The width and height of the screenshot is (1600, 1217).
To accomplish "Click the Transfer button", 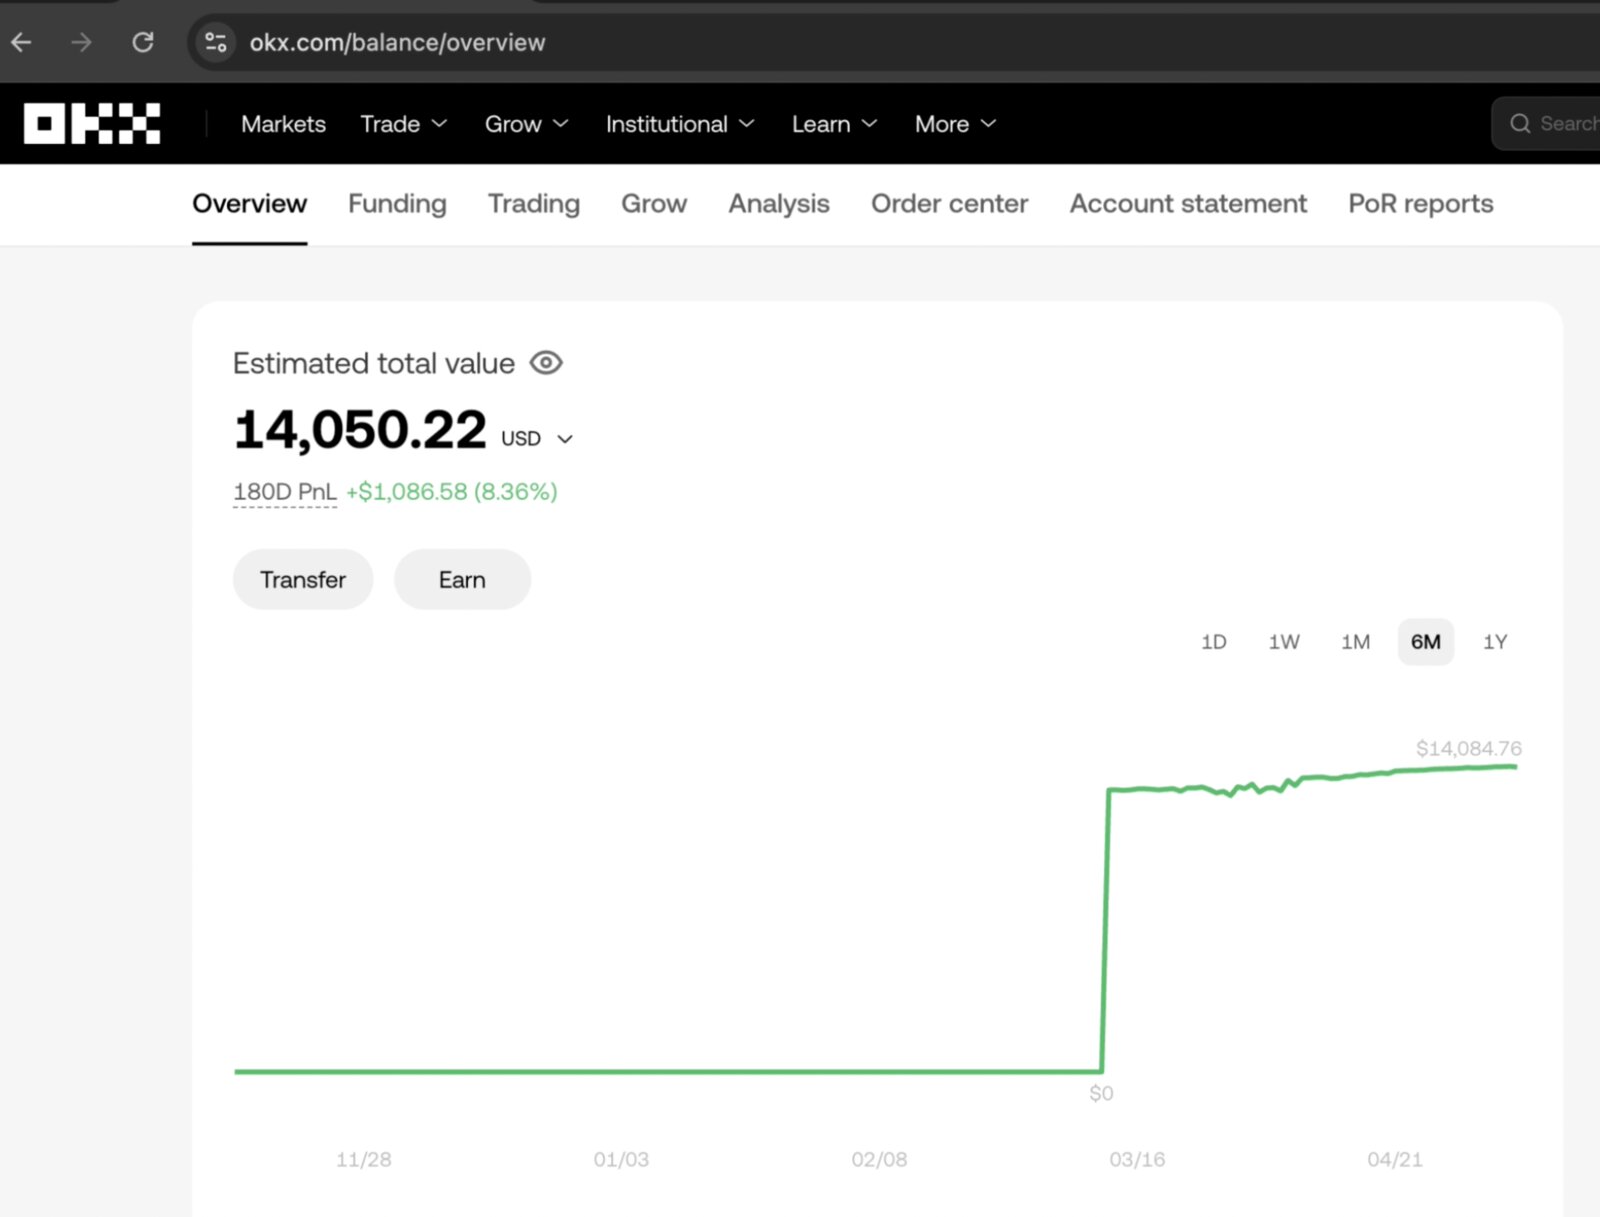I will (x=303, y=580).
